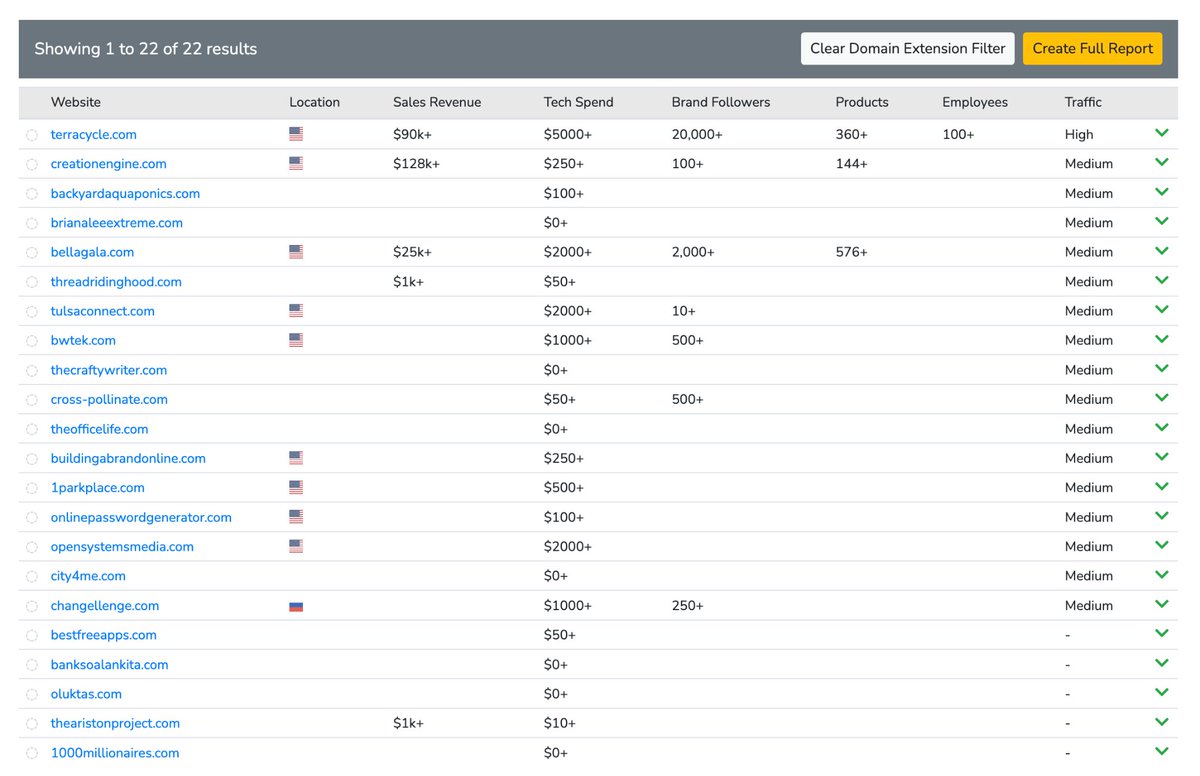Click the flag icon for bellagala.com
1200x776 pixels.
[x=296, y=252]
